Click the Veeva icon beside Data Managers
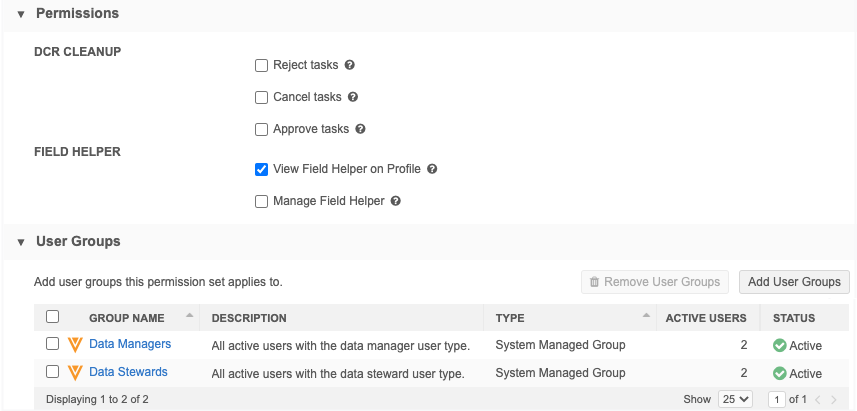Viewport: 857px width, 411px height. (75, 344)
